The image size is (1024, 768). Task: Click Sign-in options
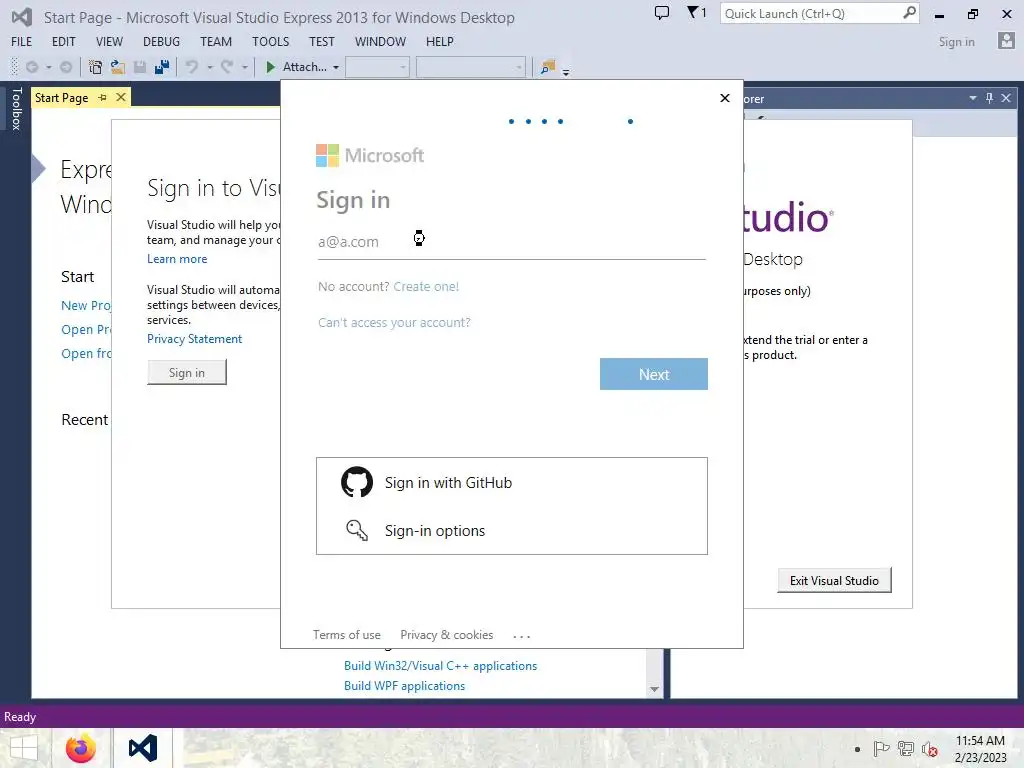click(435, 531)
